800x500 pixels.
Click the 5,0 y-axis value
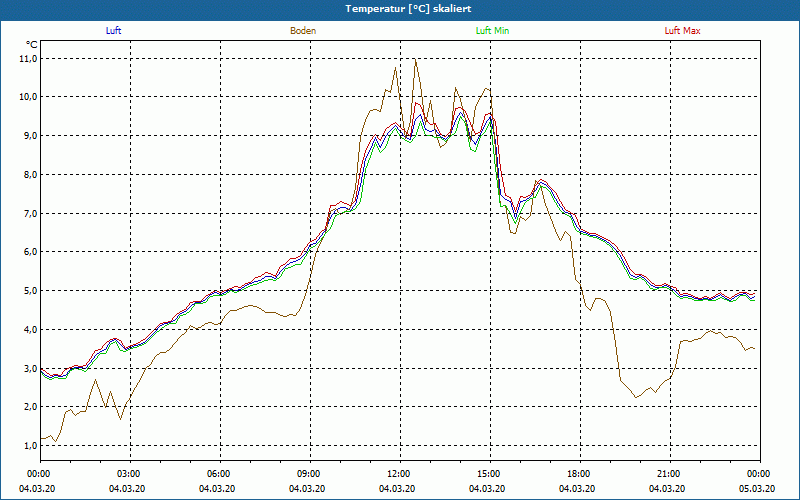(31, 291)
